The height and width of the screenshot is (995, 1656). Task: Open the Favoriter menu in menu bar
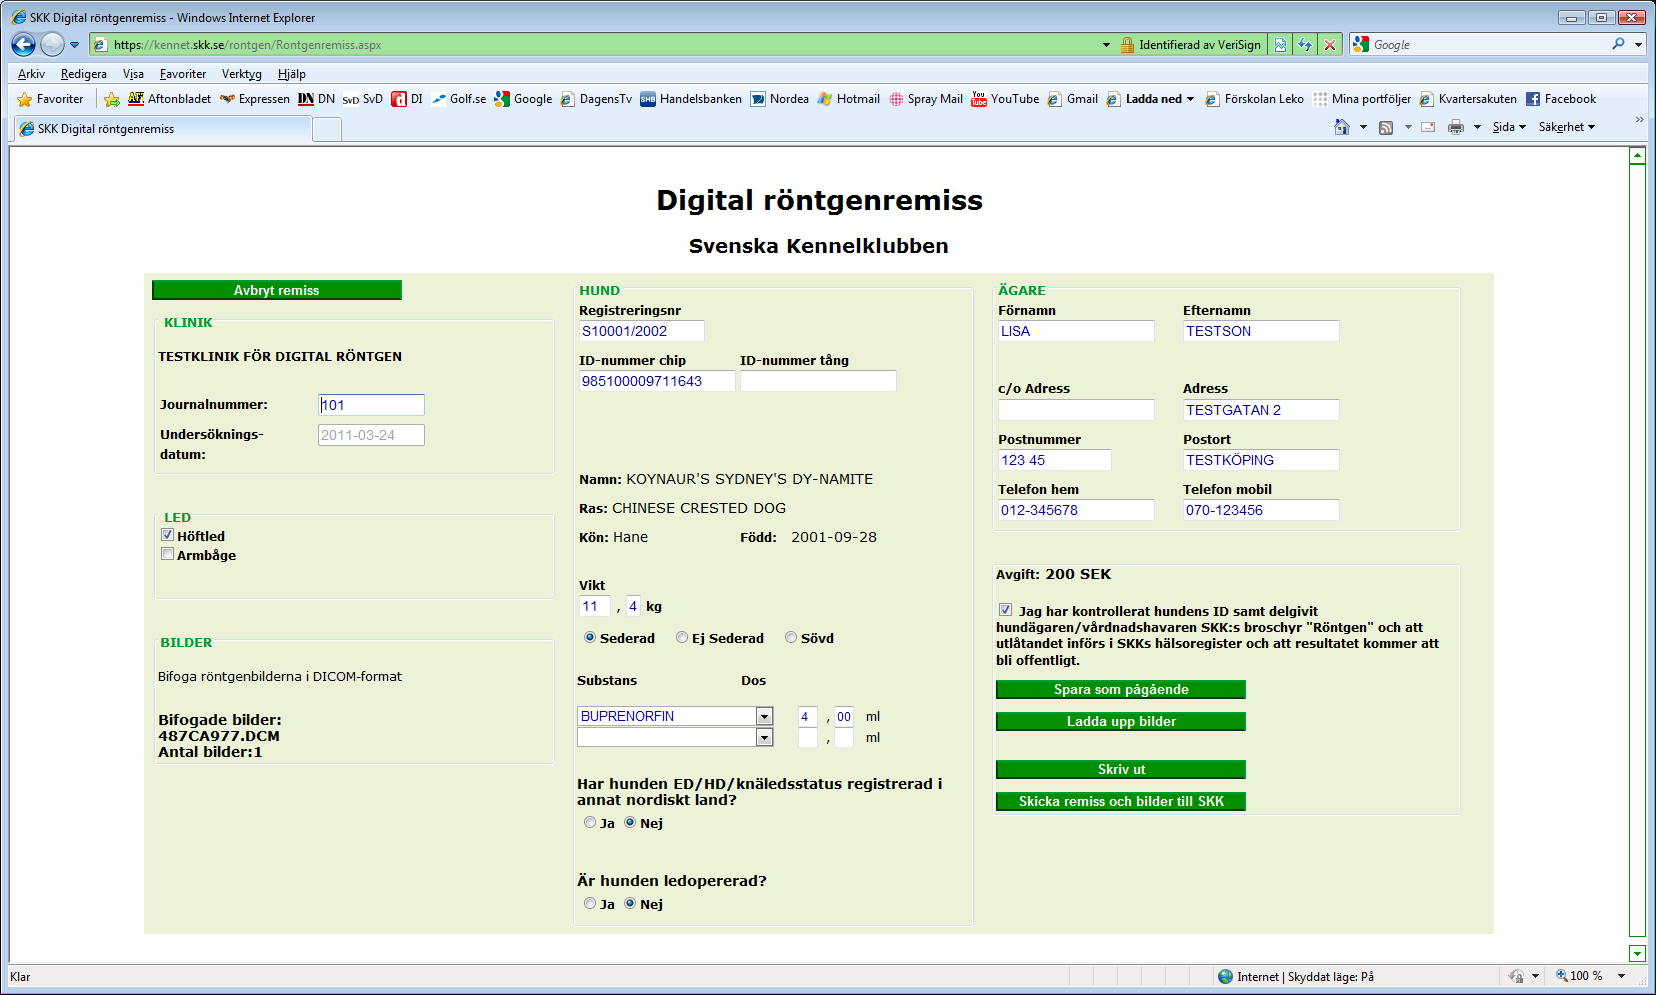[x=183, y=74]
